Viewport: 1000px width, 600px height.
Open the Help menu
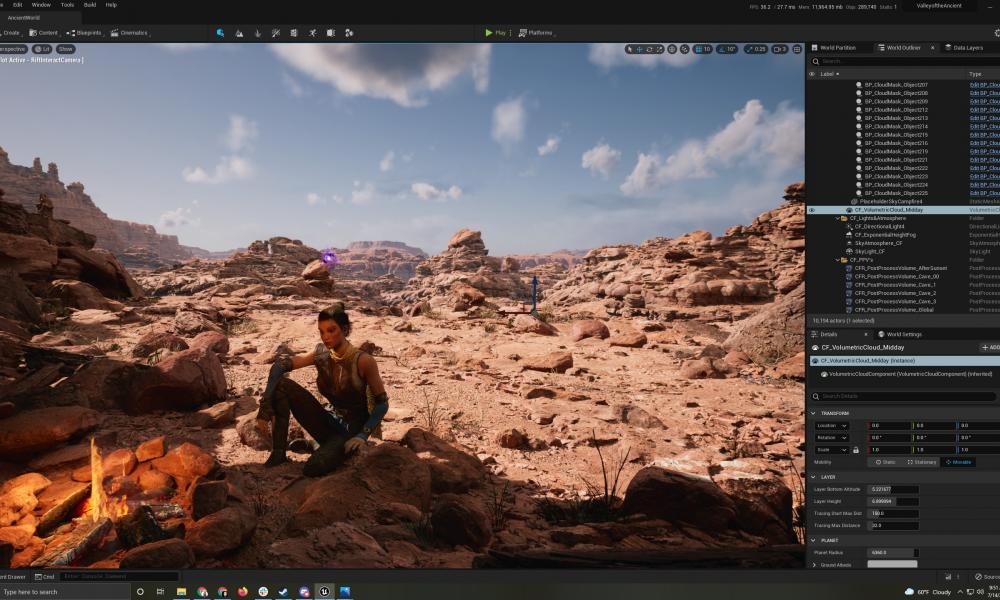(111, 4)
